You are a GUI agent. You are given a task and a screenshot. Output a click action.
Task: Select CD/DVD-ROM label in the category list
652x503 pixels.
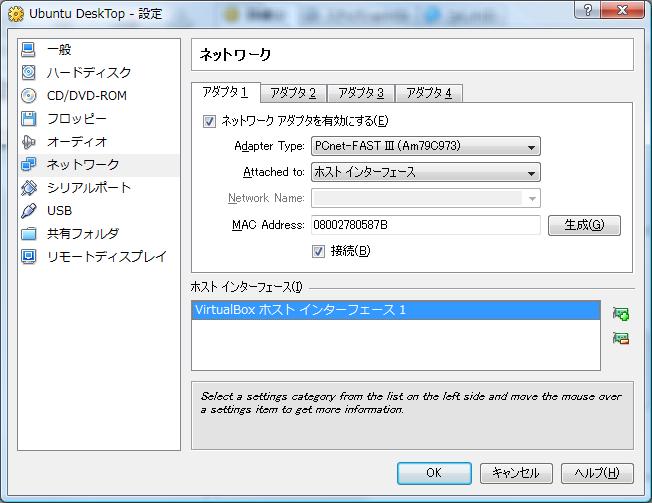point(86,96)
